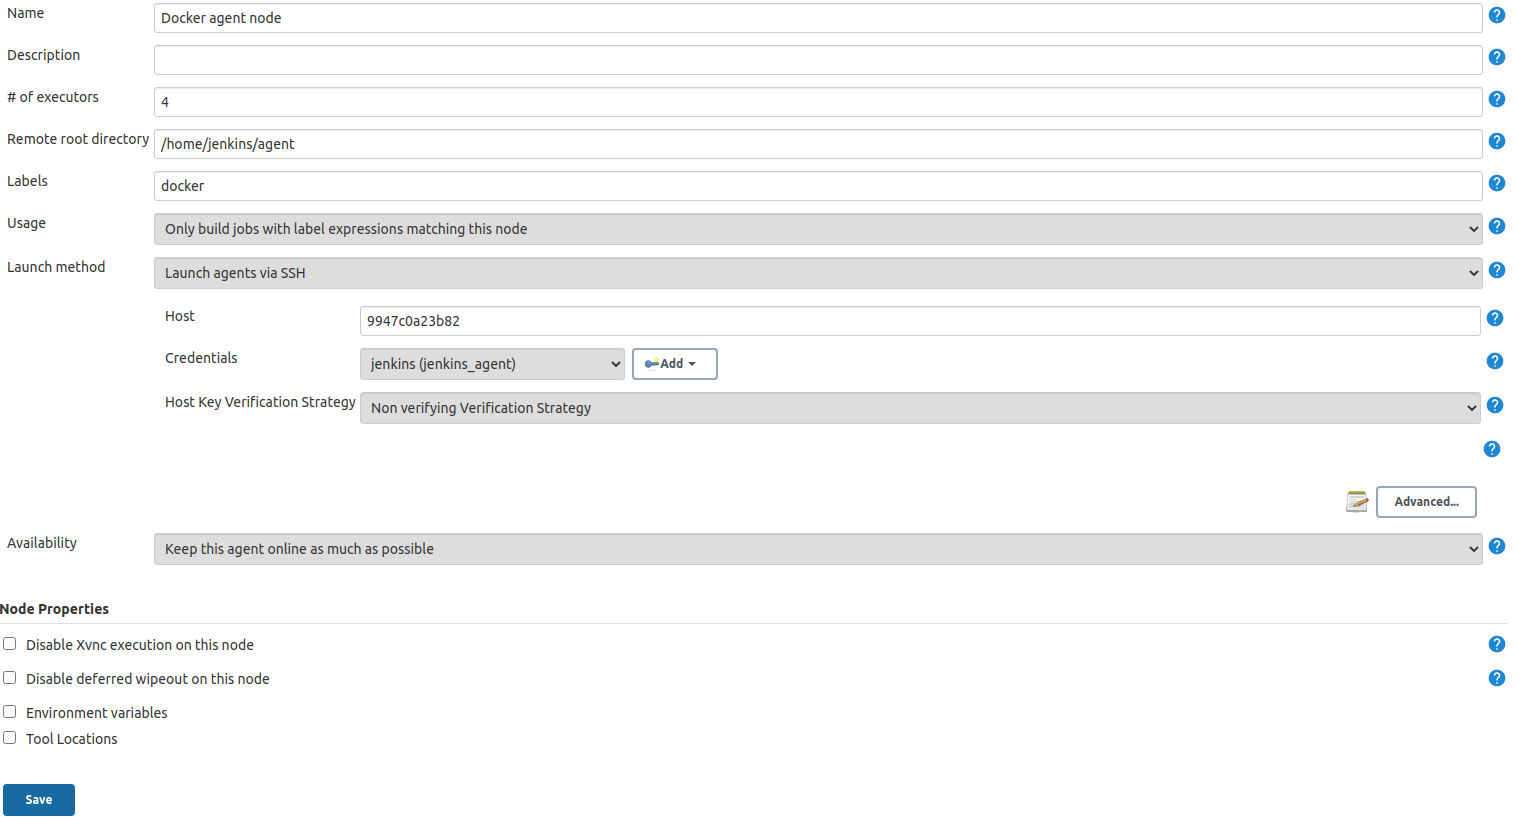
Task: Click the help icon next to Credentials
Action: (x=1494, y=361)
